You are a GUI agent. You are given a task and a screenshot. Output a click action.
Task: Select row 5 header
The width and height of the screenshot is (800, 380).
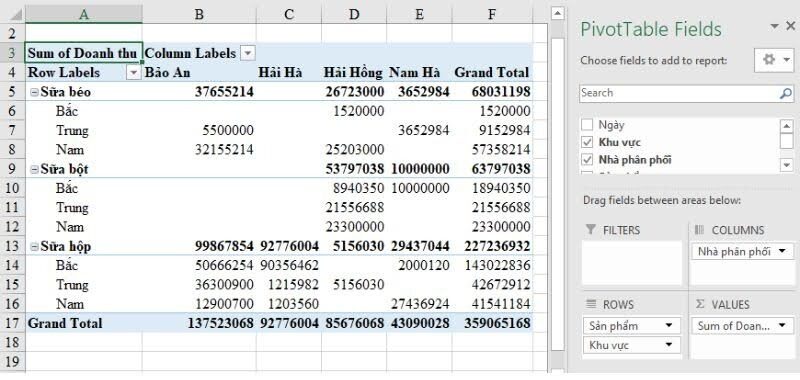click(12, 92)
